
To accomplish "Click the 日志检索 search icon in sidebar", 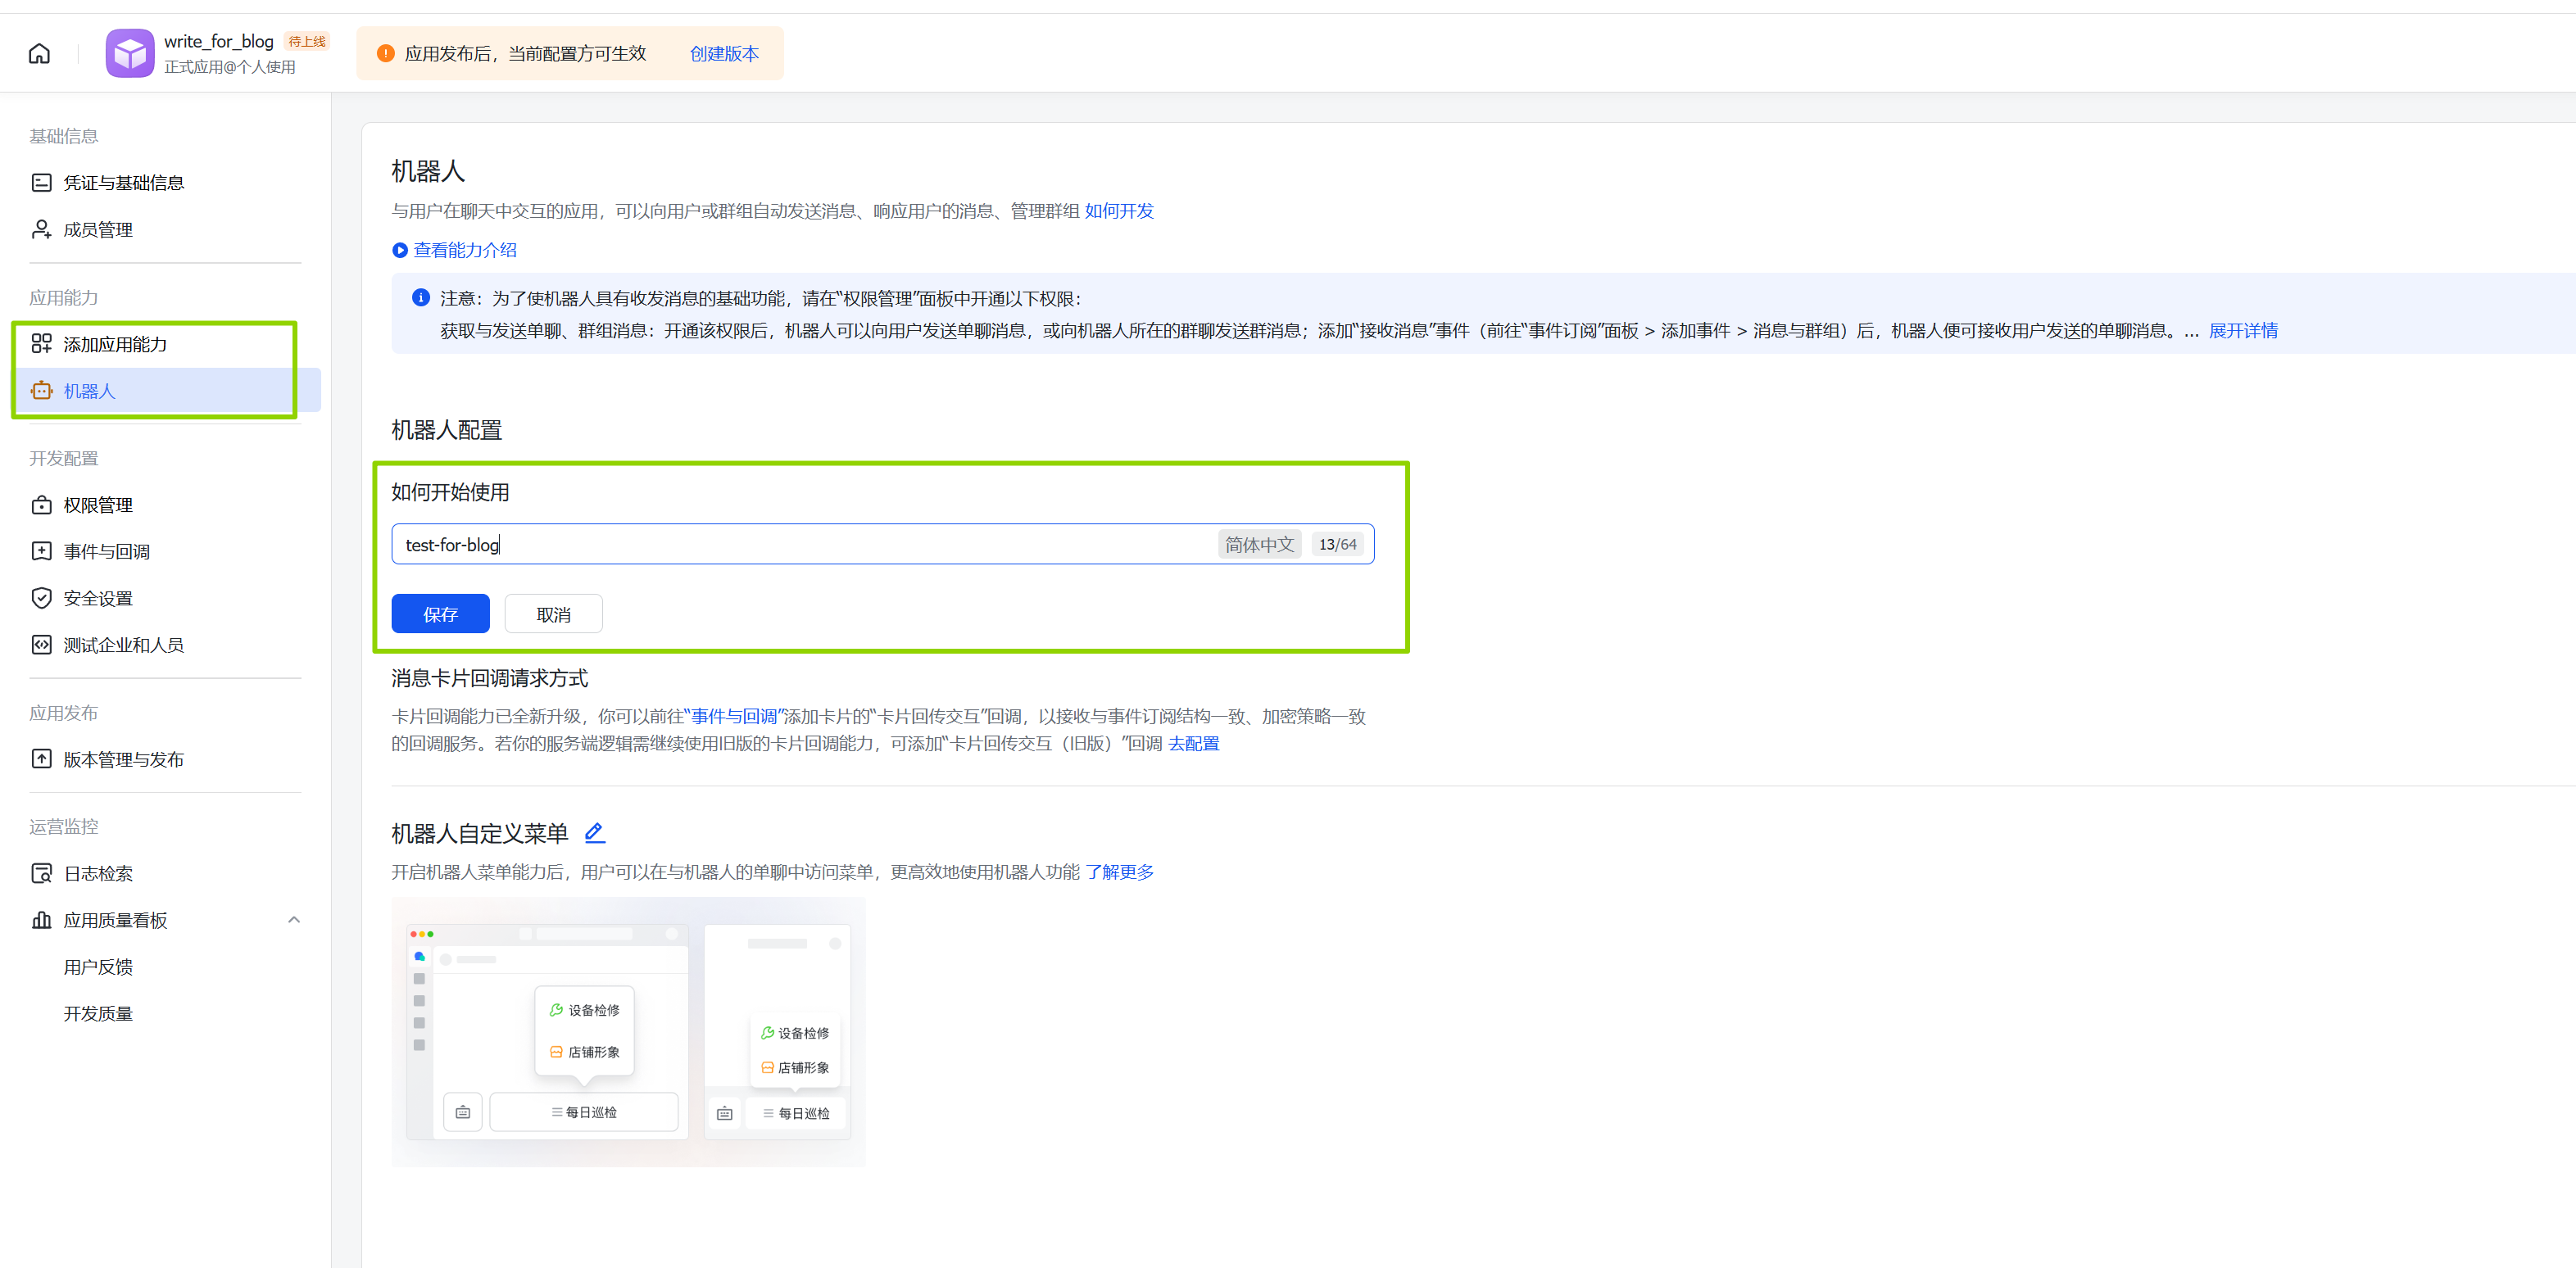I will [x=41, y=873].
